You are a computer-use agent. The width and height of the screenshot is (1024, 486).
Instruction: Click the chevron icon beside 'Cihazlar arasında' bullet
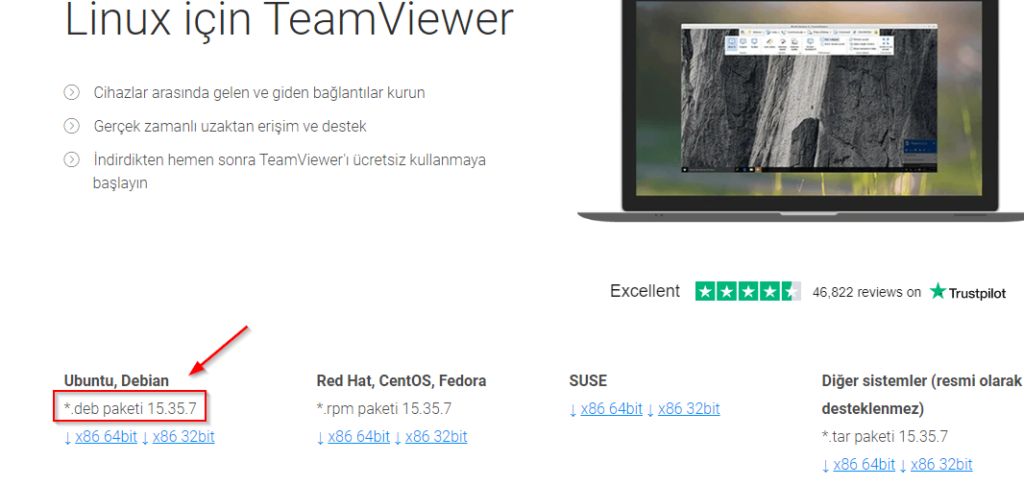(x=71, y=92)
